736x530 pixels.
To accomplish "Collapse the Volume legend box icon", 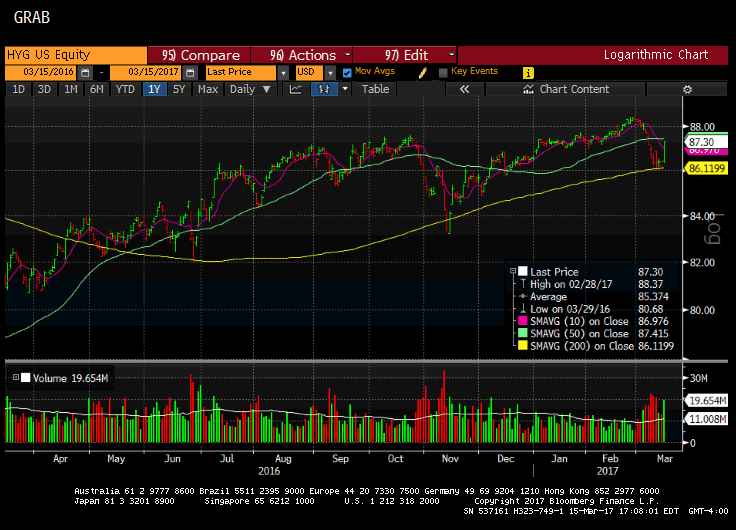I will (x=16, y=377).
